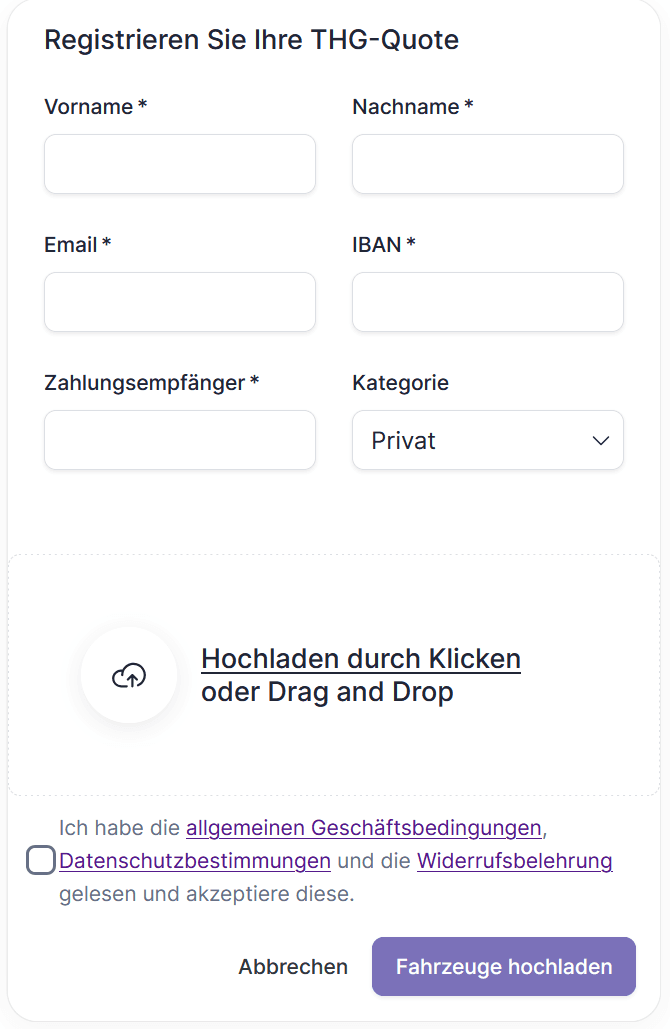Click the Fahrzeuge hochladen button
The image size is (670, 1029).
(504, 967)
